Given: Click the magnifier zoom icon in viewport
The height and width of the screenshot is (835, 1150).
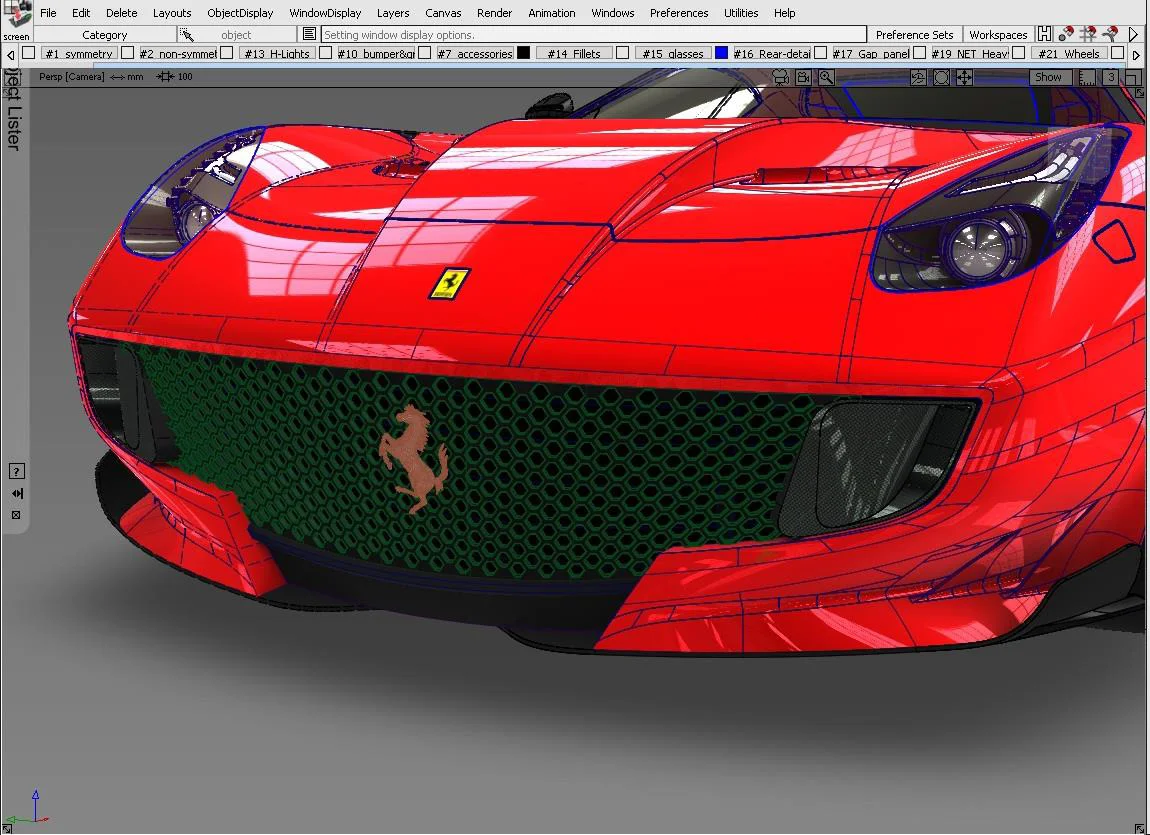Looking at the screenshot, I should 827,77.
